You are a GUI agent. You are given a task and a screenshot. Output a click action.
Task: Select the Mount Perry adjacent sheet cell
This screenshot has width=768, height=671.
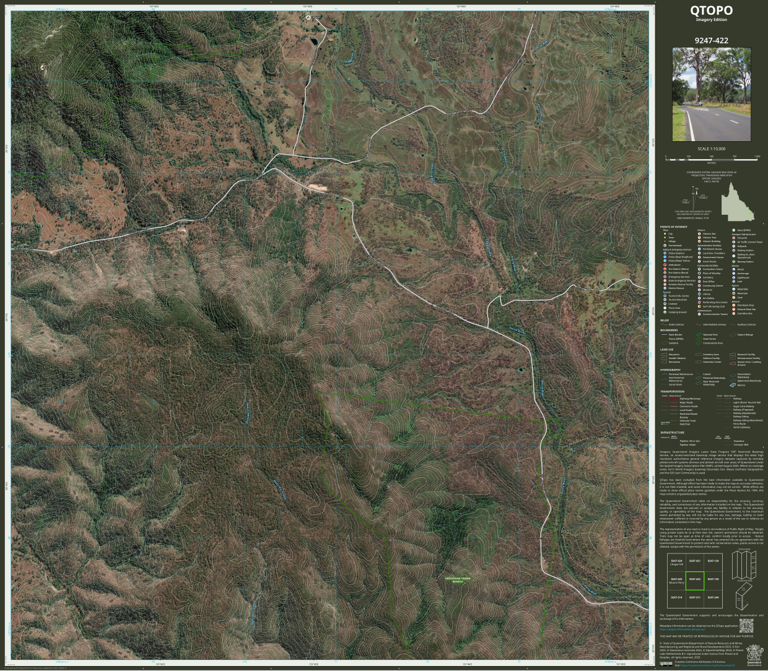click(676, 580)
